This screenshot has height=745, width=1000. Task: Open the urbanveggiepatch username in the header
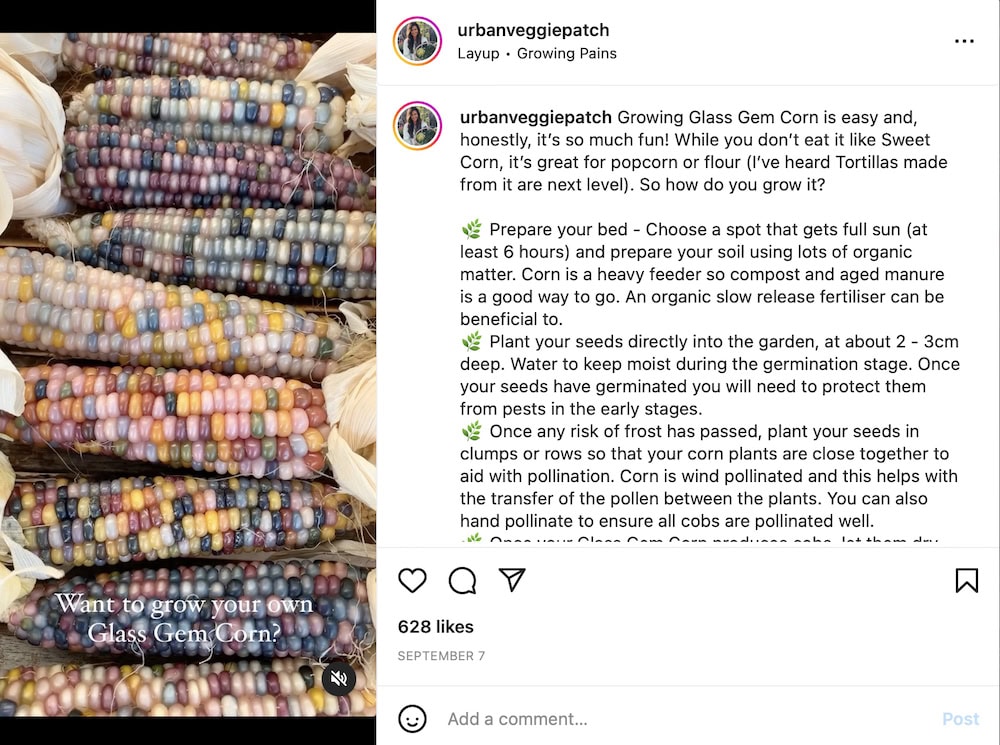[533, 30]
